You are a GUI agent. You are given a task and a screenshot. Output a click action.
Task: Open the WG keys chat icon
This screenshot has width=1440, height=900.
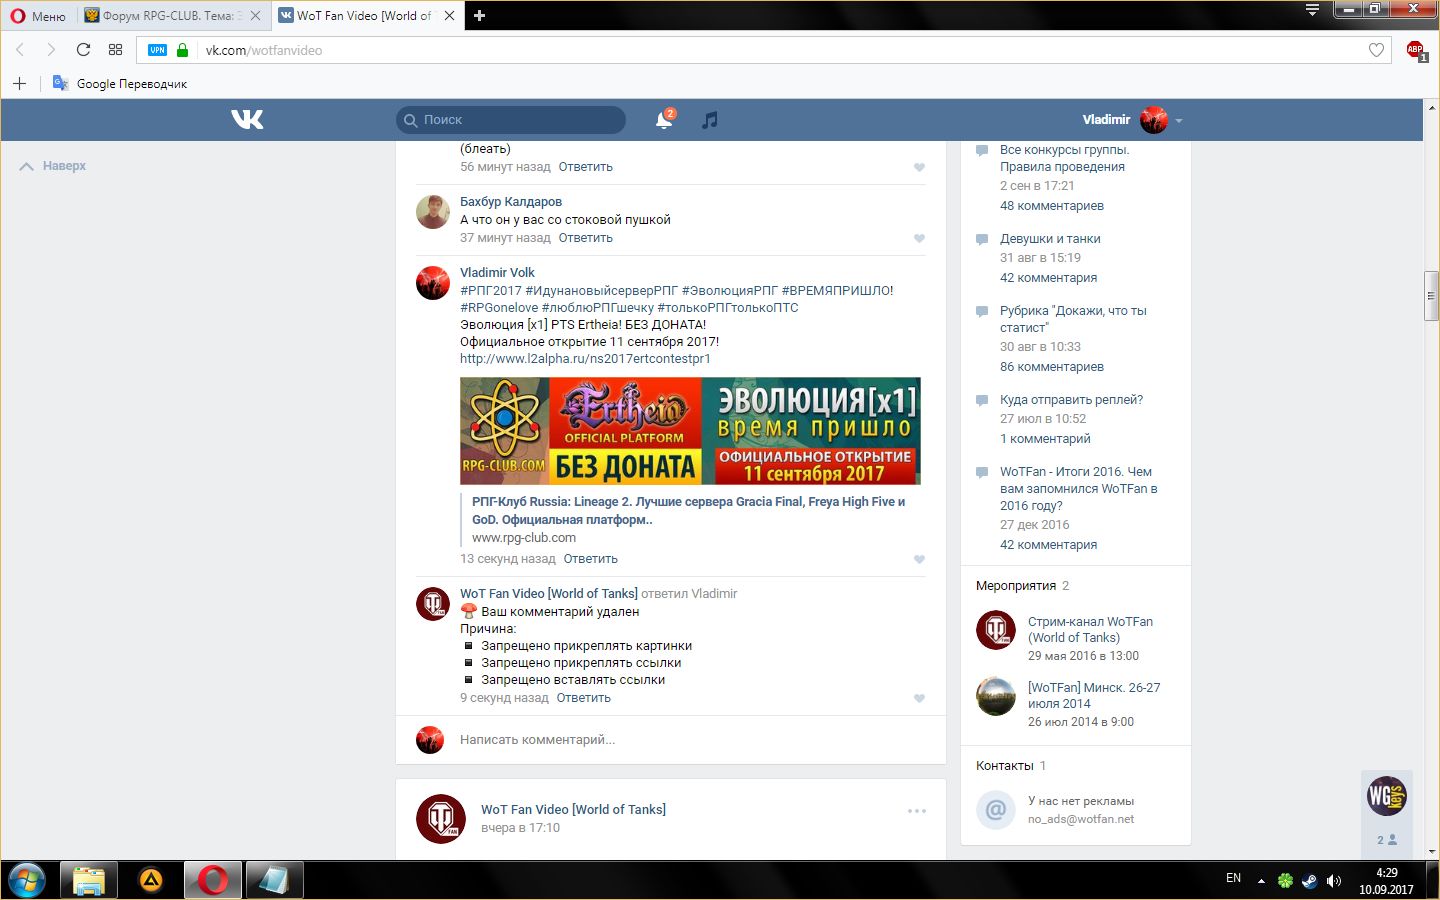pos(1387,796)
